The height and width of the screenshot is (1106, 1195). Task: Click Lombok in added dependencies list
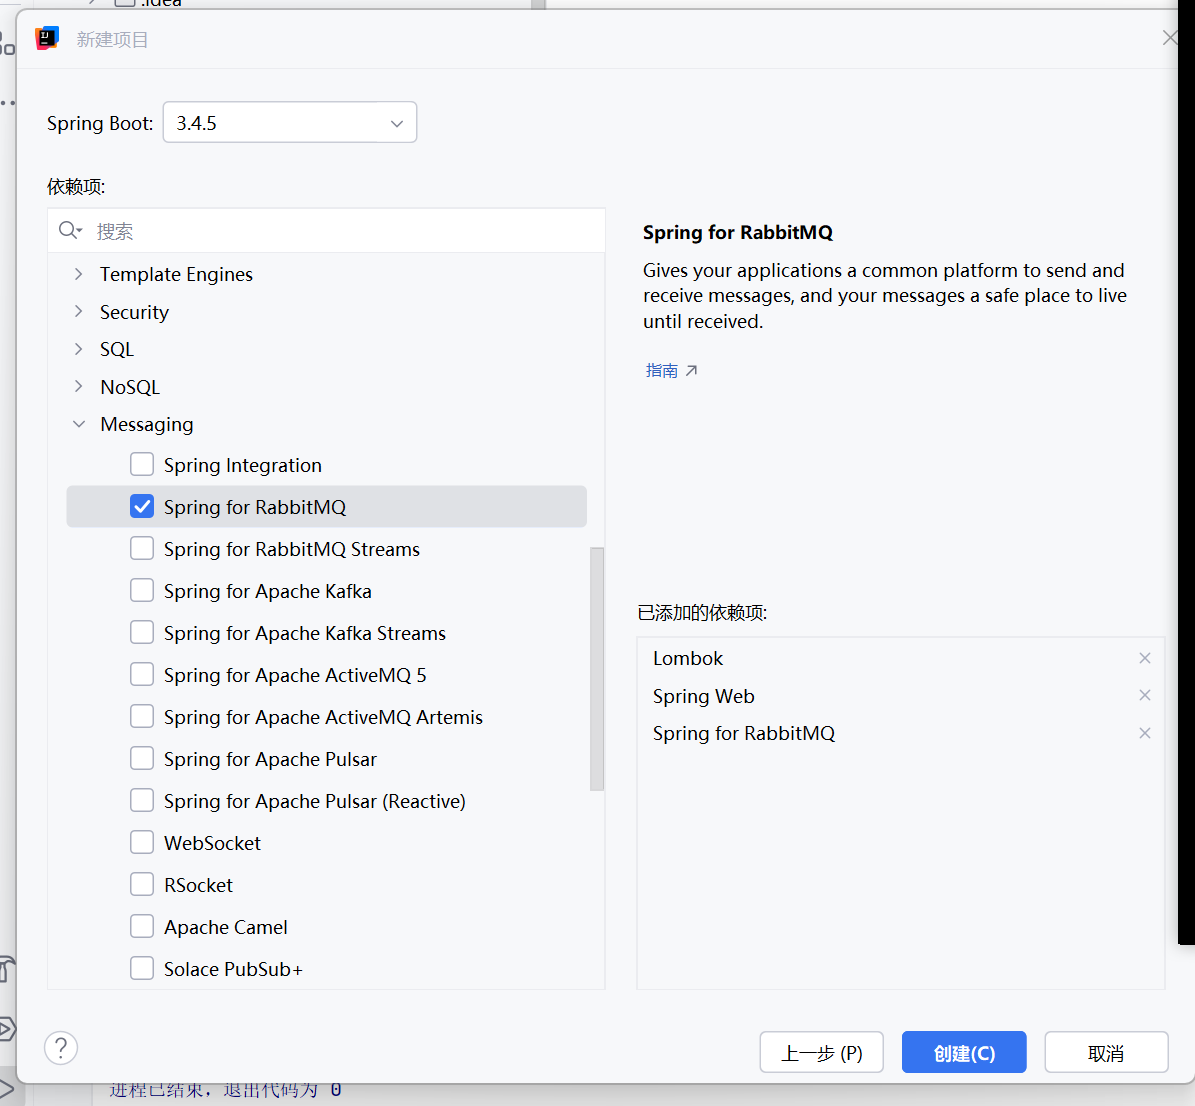(x=687, y=659)
